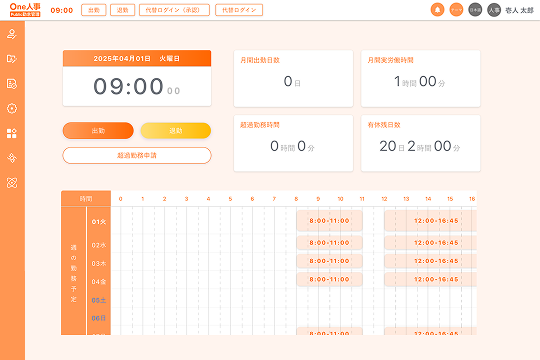
Task: Select the 月間実労働時間 card
Action: click(x=420, y=79)
